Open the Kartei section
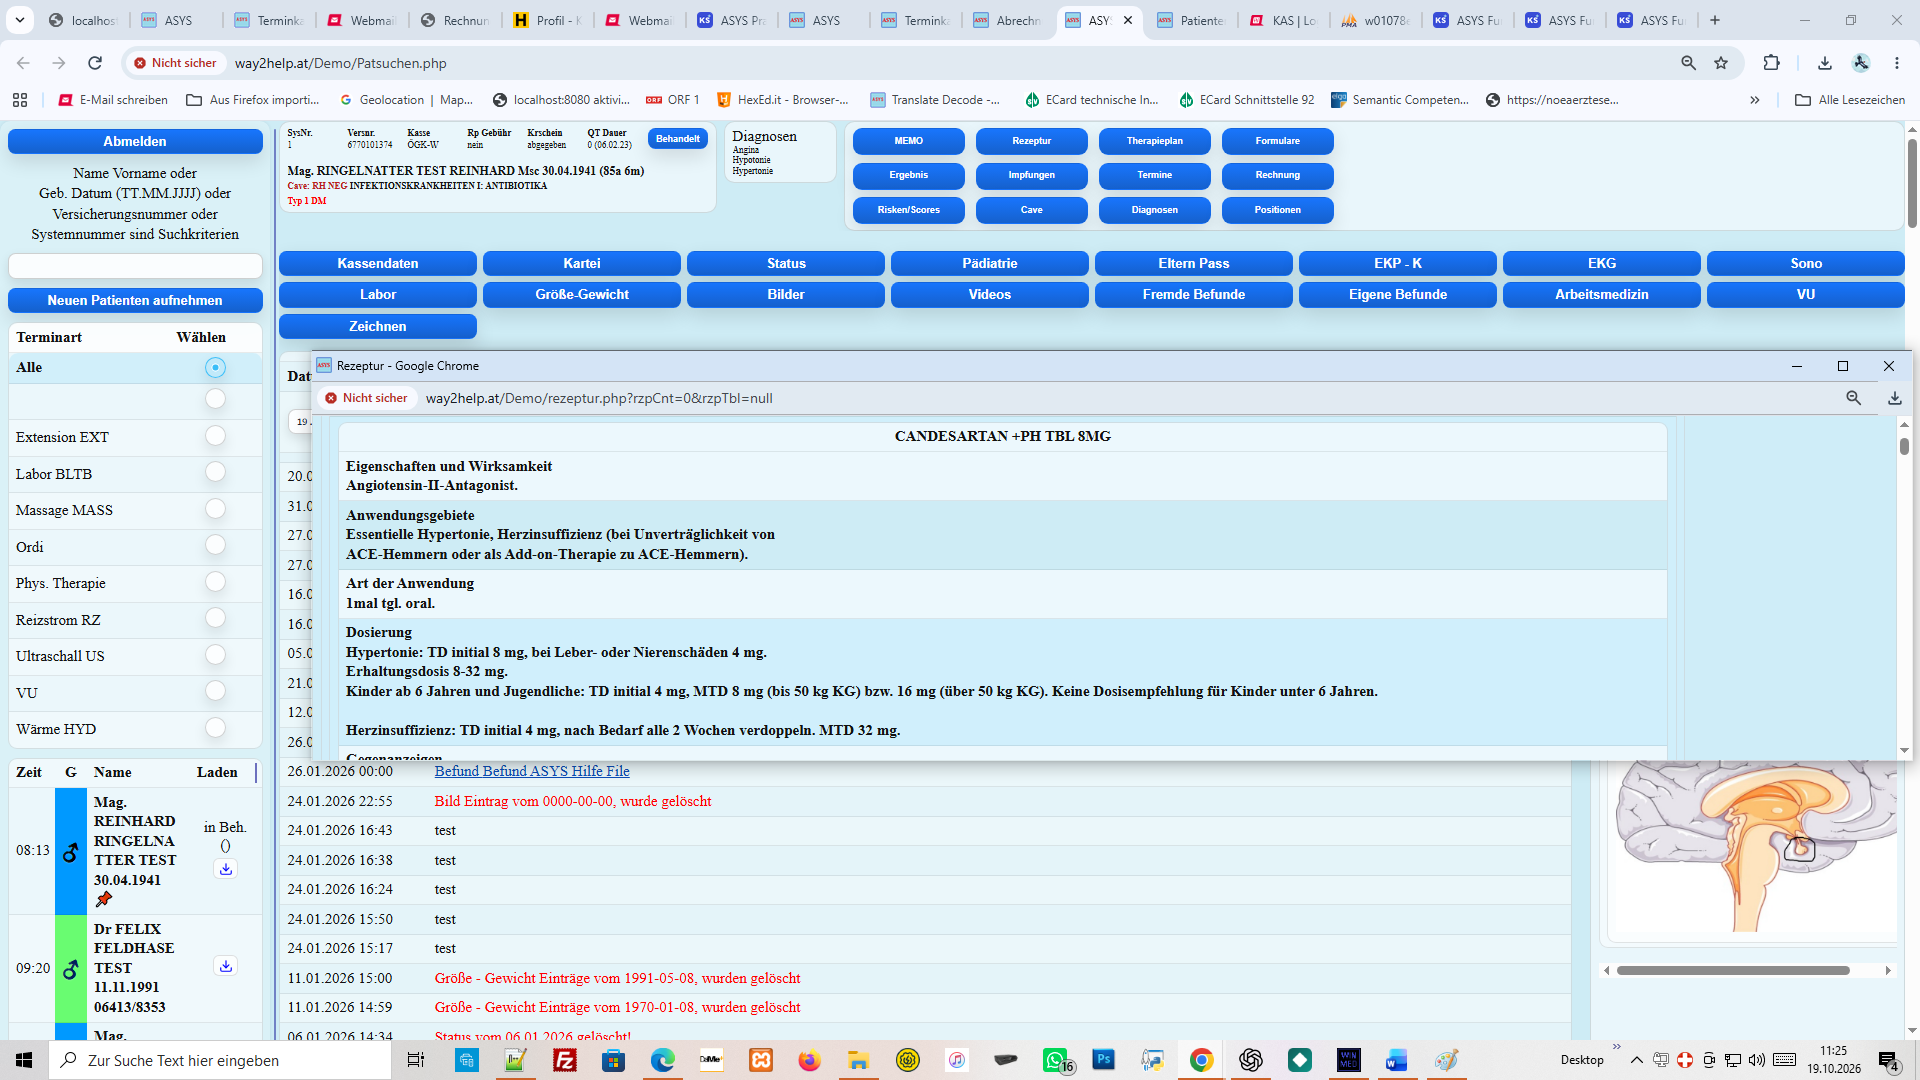 coord(582,263)
